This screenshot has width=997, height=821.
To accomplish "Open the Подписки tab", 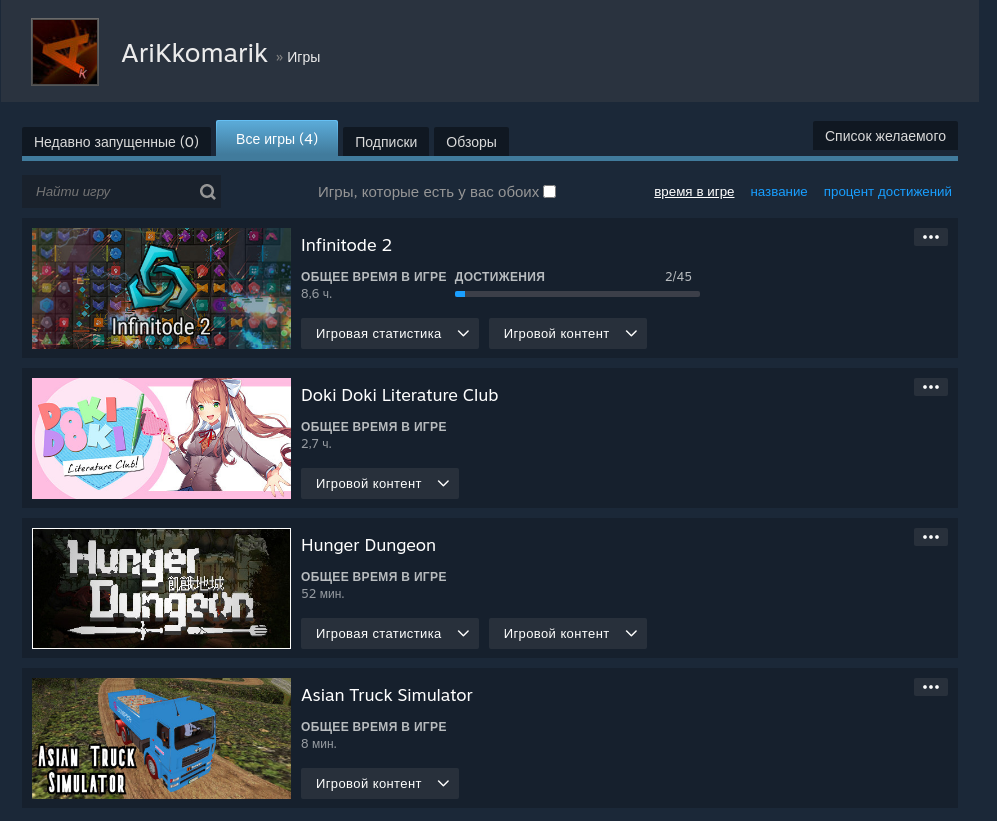I will click(386, 142).
